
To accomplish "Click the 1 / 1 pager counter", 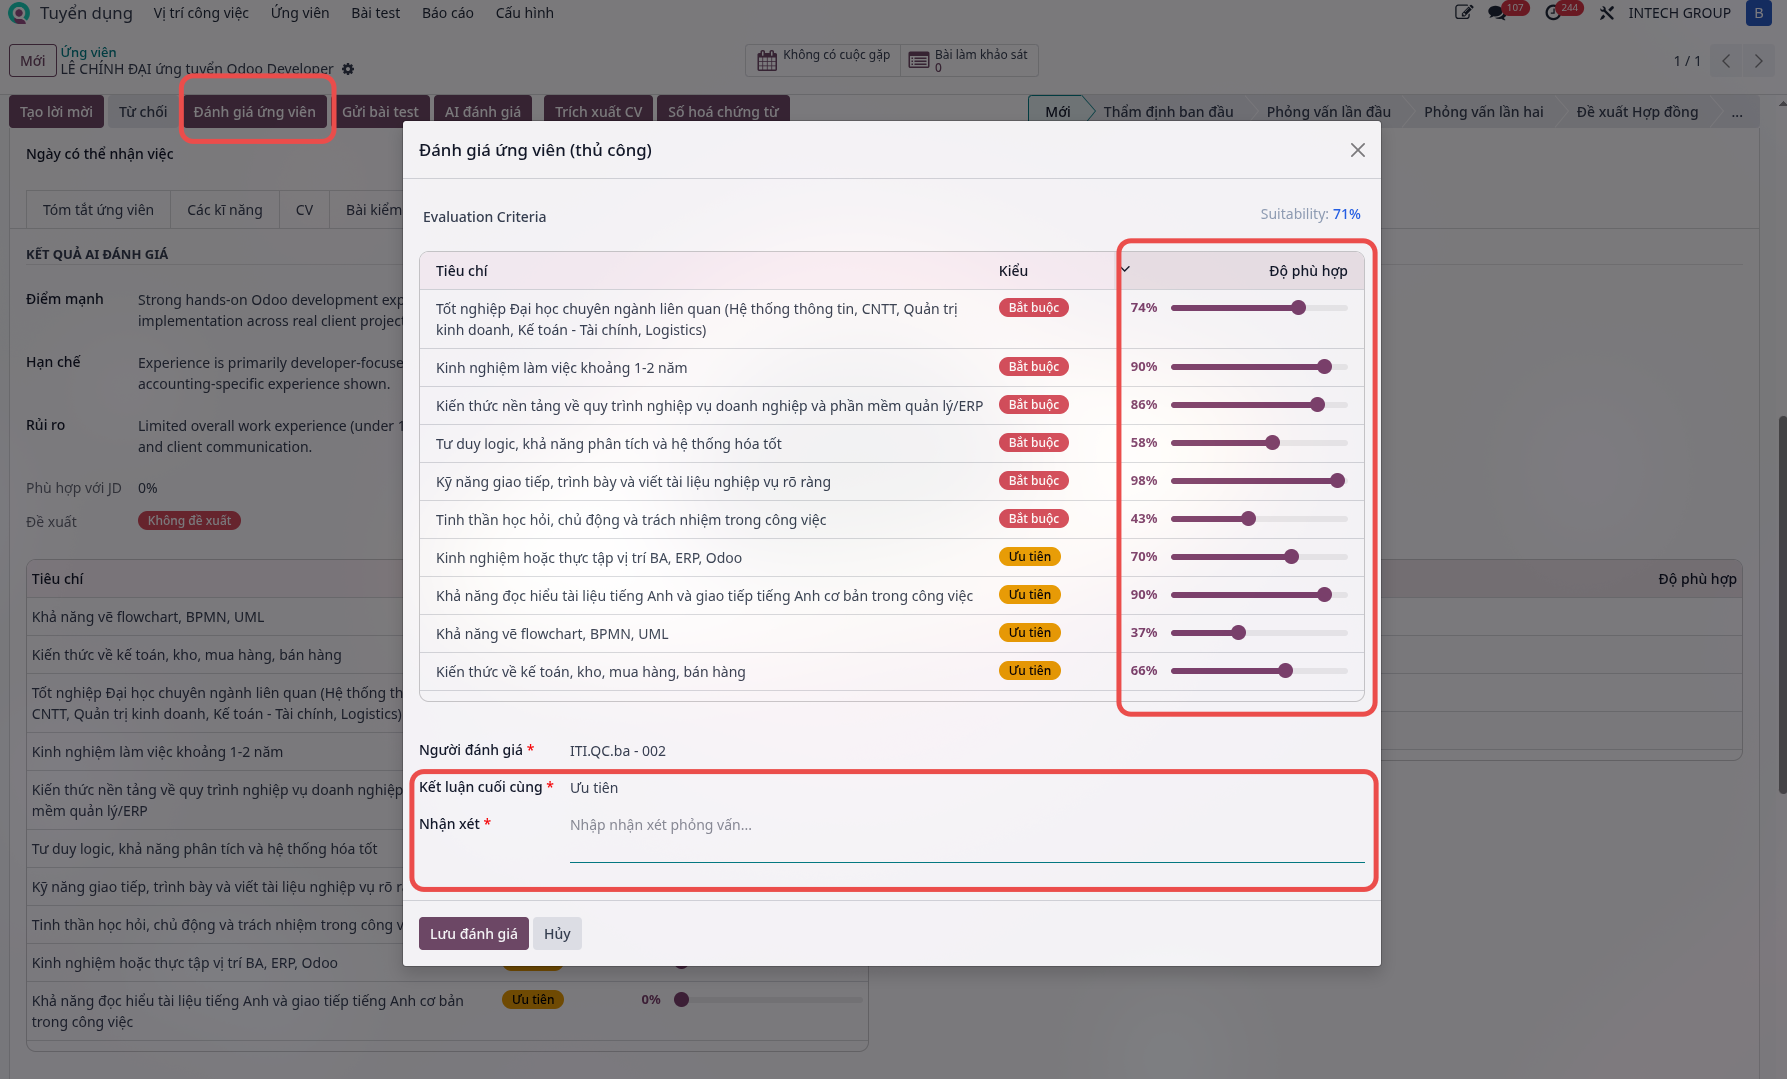I will coord(1687,61).
